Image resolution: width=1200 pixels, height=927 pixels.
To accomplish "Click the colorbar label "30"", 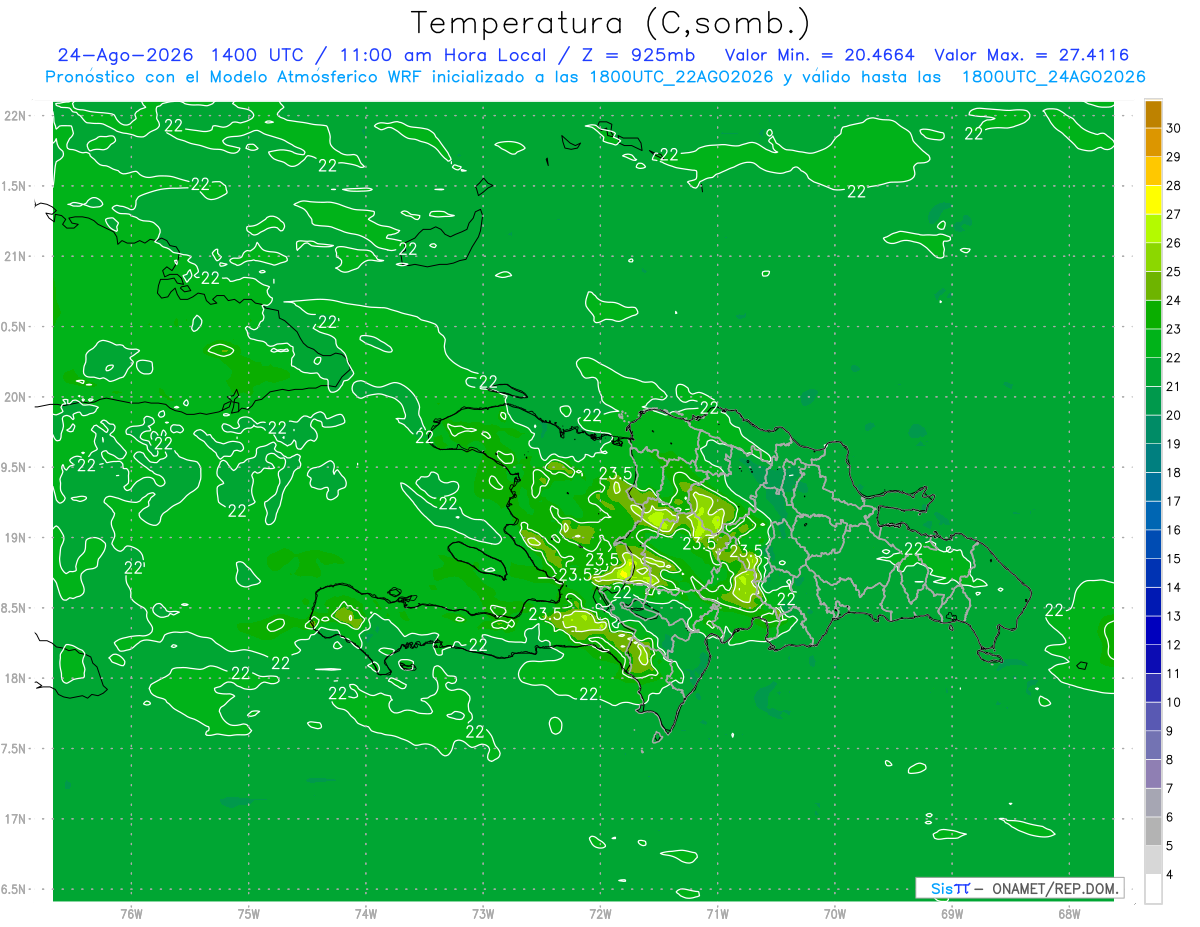I will pyautogui.click(x=1174, y=128).
